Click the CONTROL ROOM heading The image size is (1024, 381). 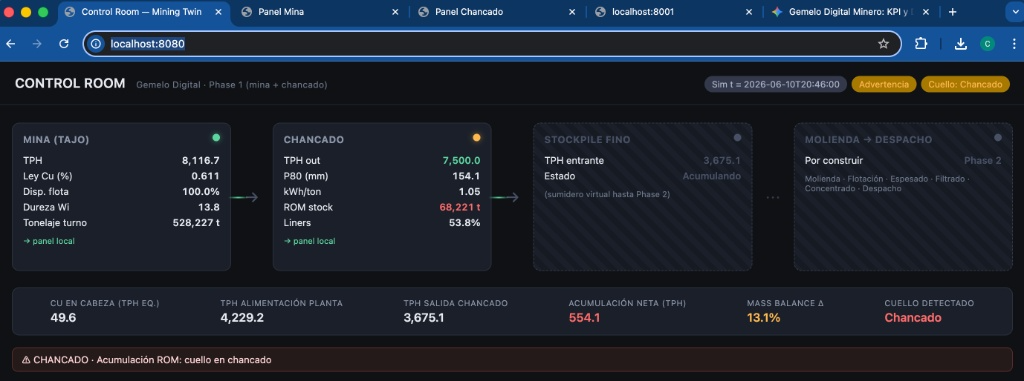(x=70, y=84)
